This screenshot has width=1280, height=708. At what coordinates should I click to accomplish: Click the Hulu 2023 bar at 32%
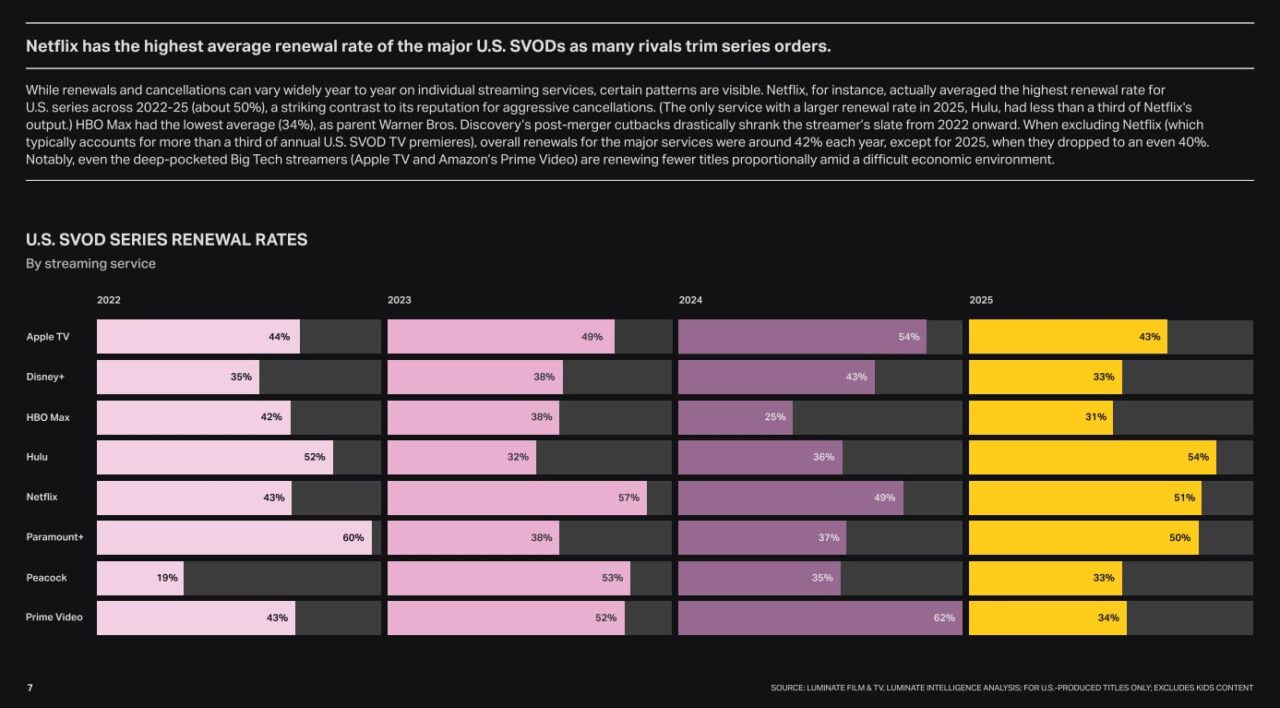(x=462, y=457)
